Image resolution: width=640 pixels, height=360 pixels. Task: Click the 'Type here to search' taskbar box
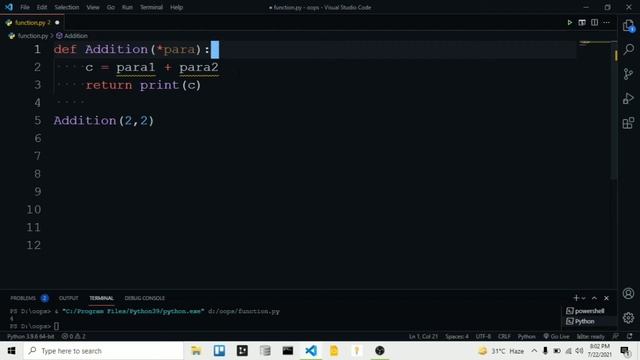pyautogui.click(x=103, y=351)
